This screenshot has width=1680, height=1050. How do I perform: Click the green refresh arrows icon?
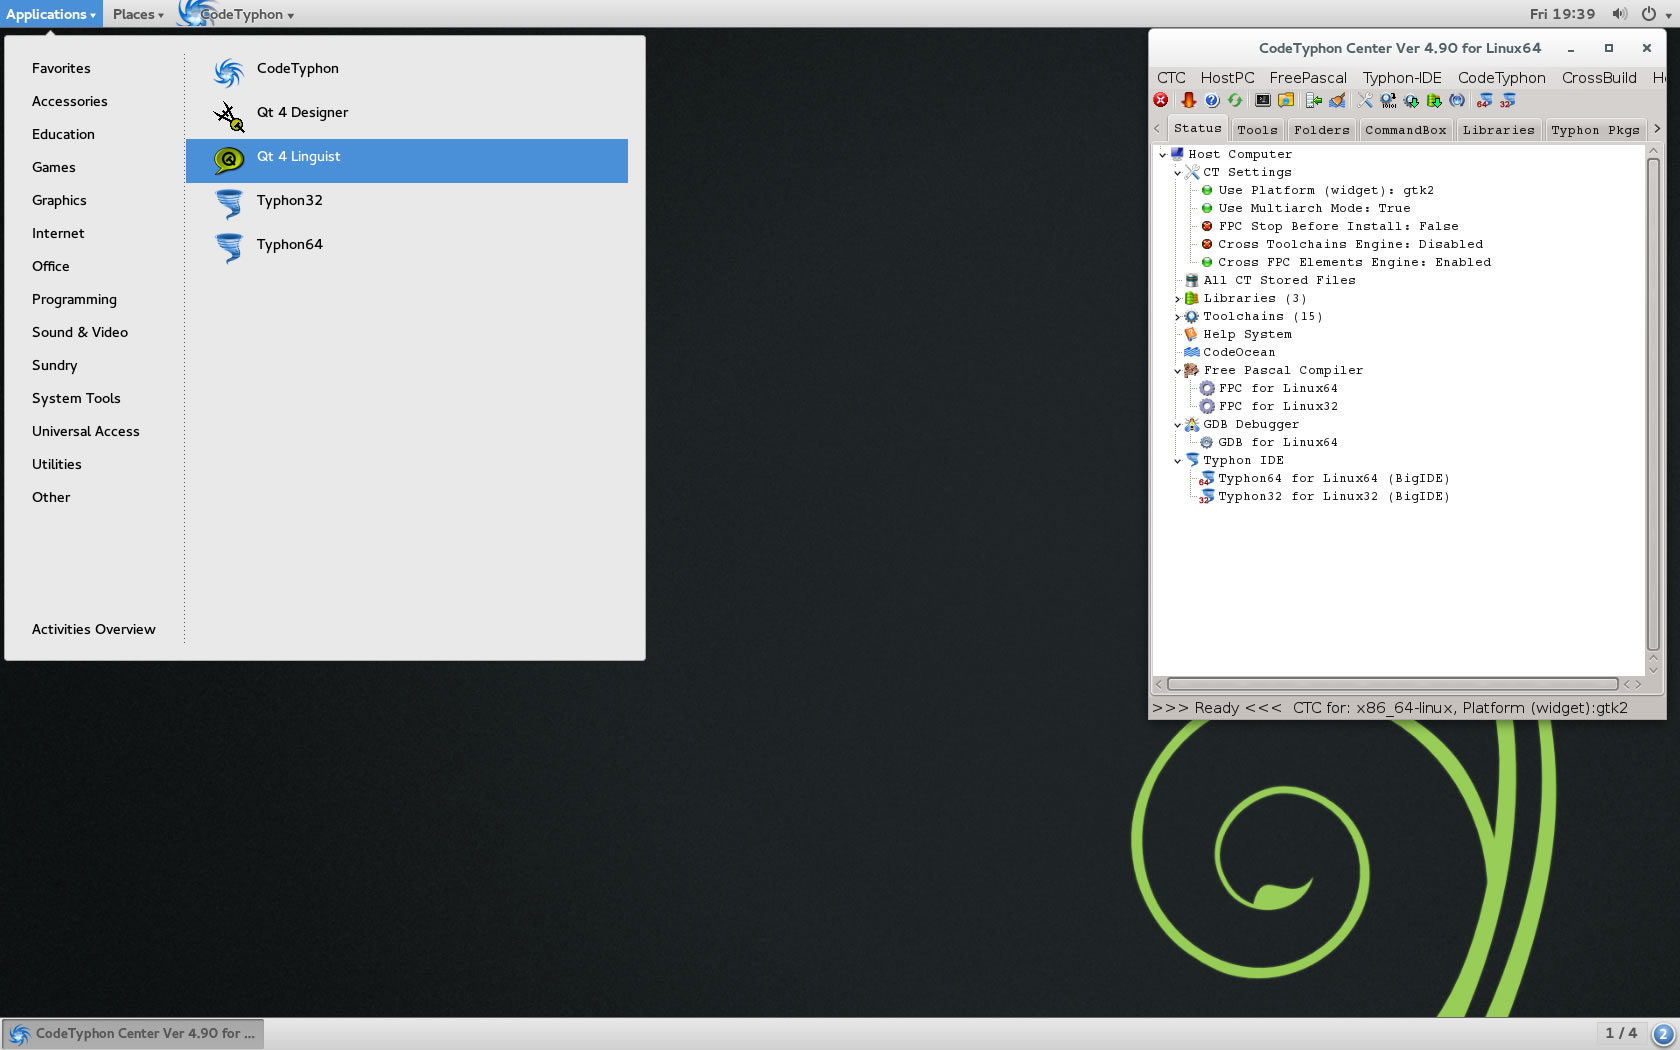pyautogui.click(x=1236, y=100)
